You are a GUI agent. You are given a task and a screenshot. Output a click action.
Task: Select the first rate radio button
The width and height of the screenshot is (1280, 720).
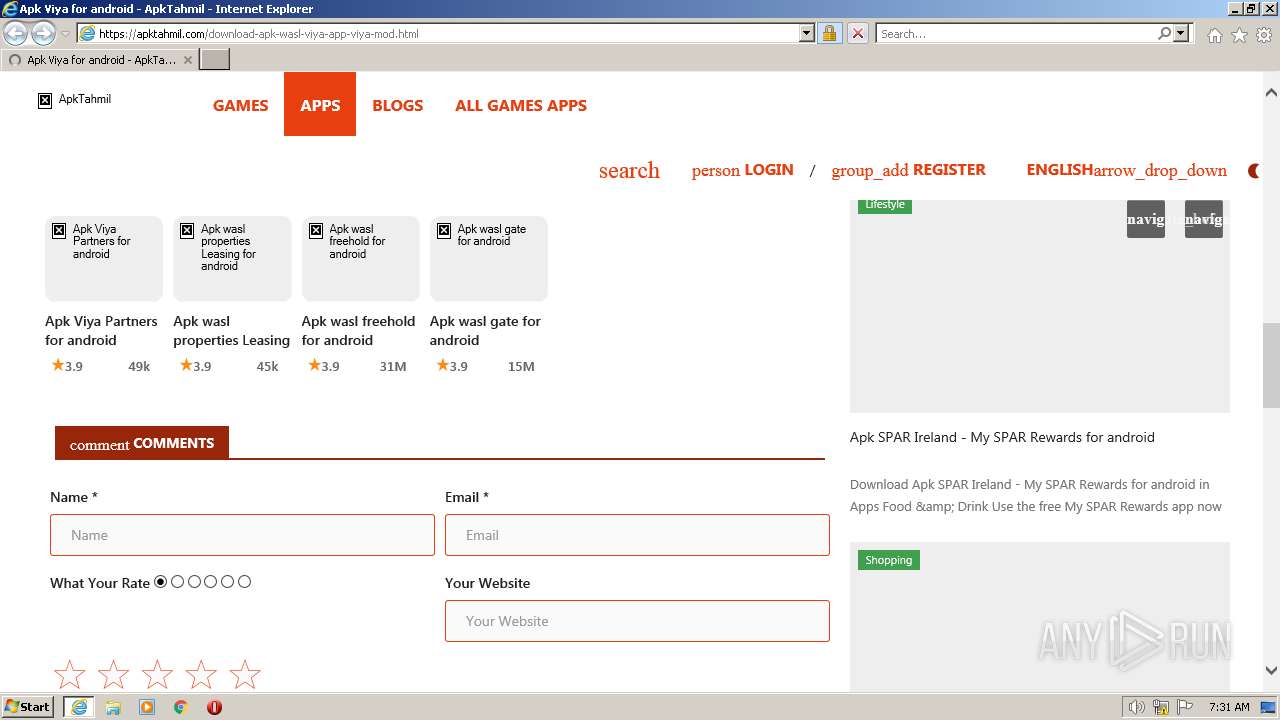click(x=161, y=582)
